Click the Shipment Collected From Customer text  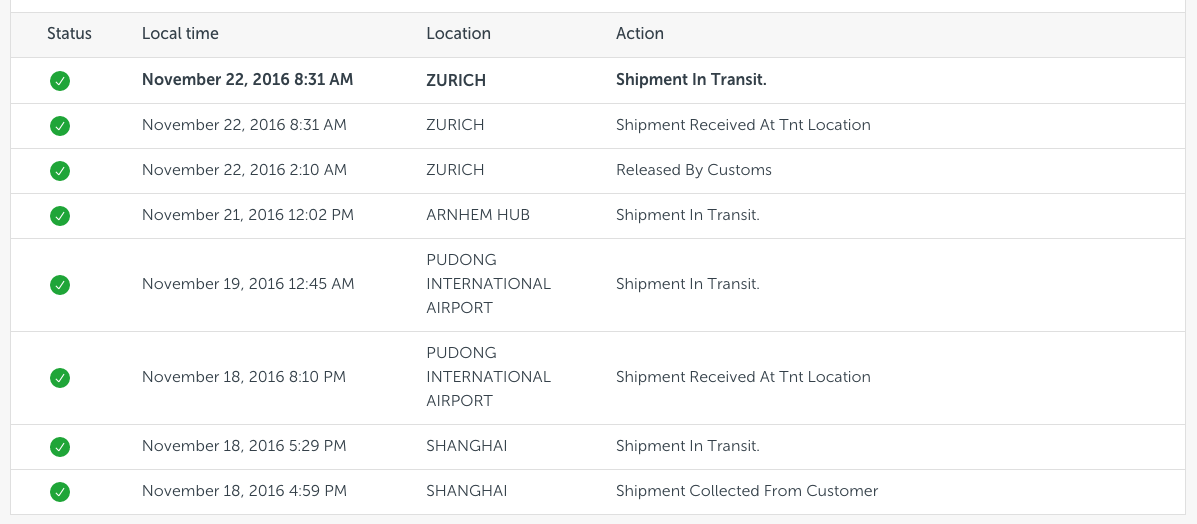pos(747,490)
